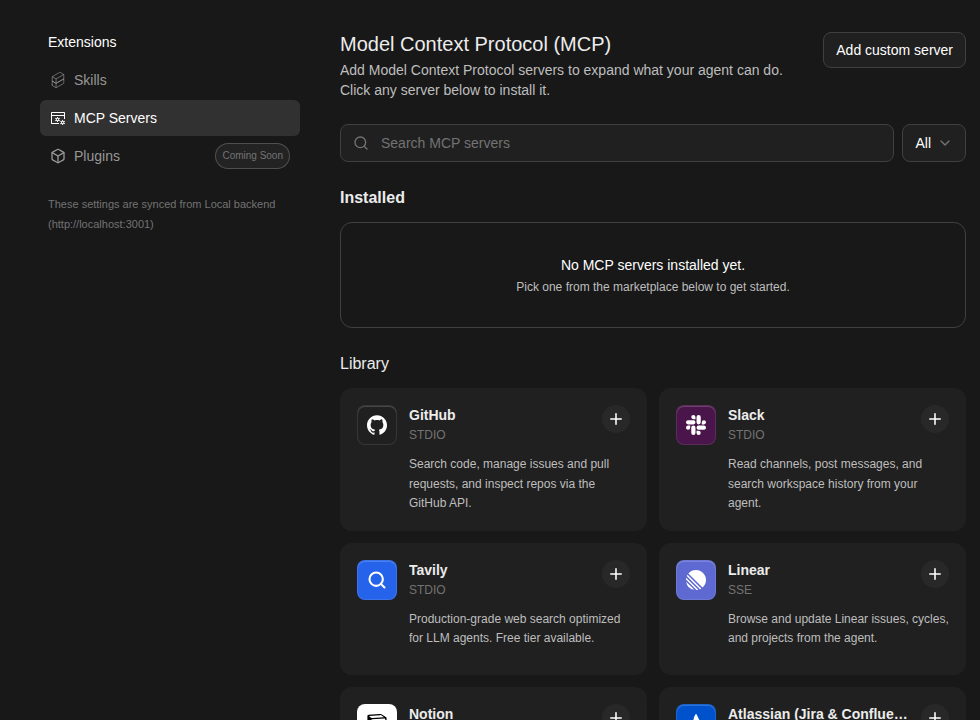Open the Skills section
980x720 pixels.
pyautogui.click(x=169, y=80)
